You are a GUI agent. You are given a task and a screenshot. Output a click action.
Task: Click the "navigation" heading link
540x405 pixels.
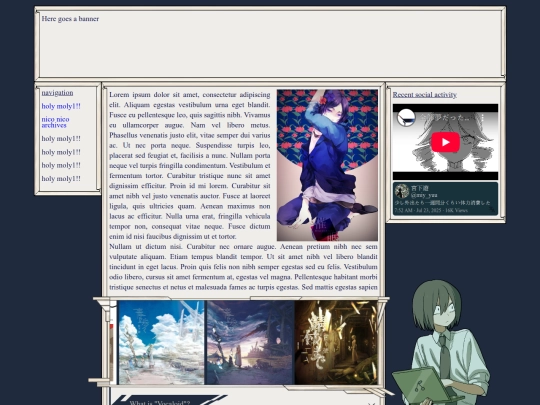57,93
